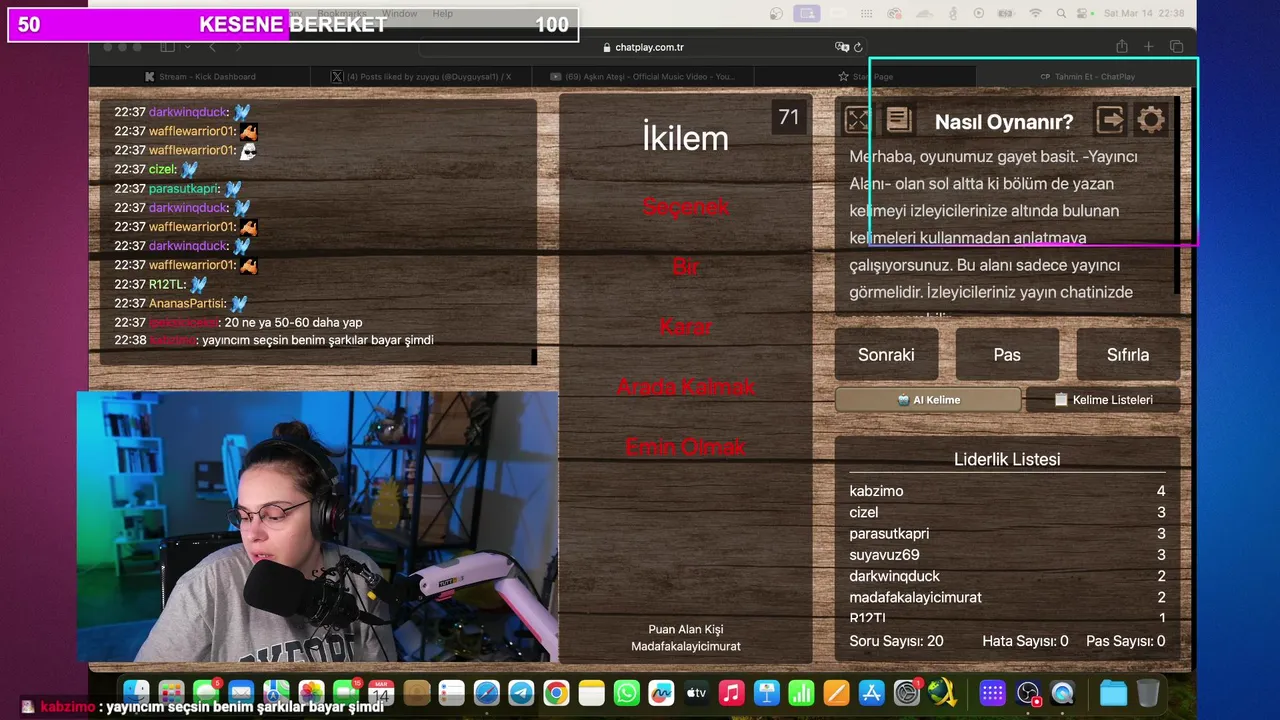The height and width of the screenshot is (720, 1280).
Task: Click the Sıfırla button
Action: [1128, 355]
